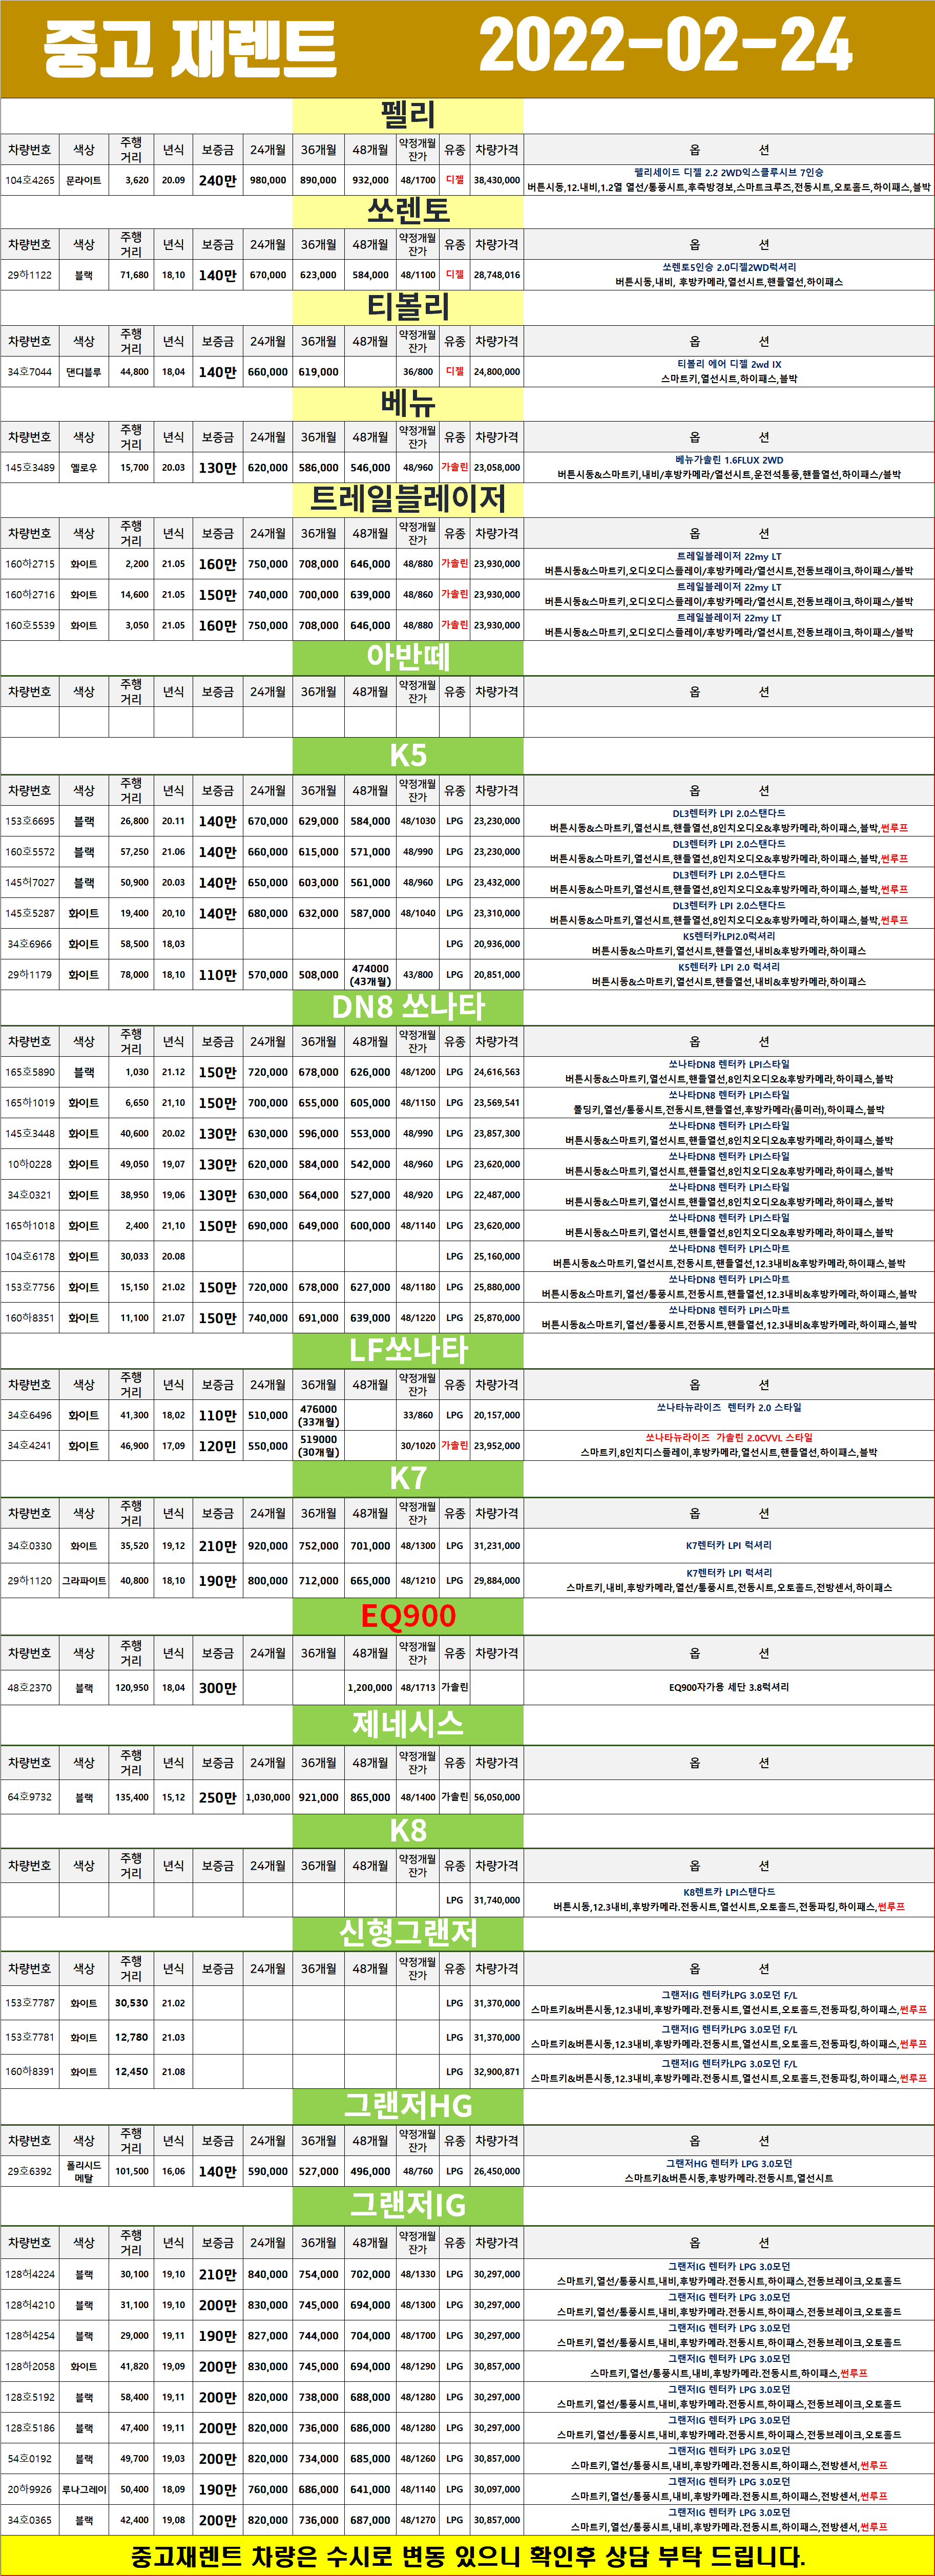
Task: Select the '베뉴' section heading
Action: 408,403
